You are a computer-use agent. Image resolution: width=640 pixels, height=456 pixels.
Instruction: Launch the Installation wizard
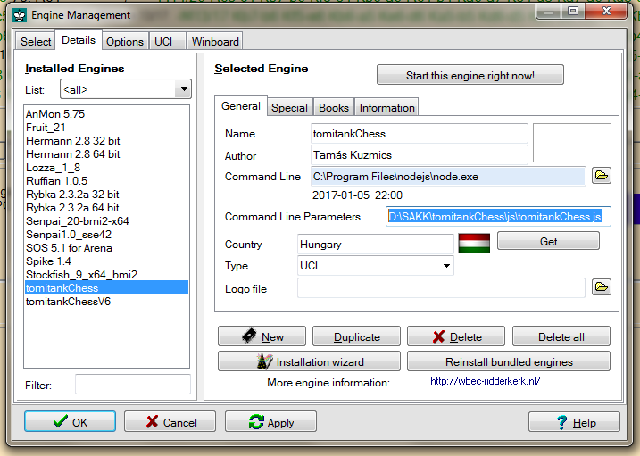(x=309, y=361)
